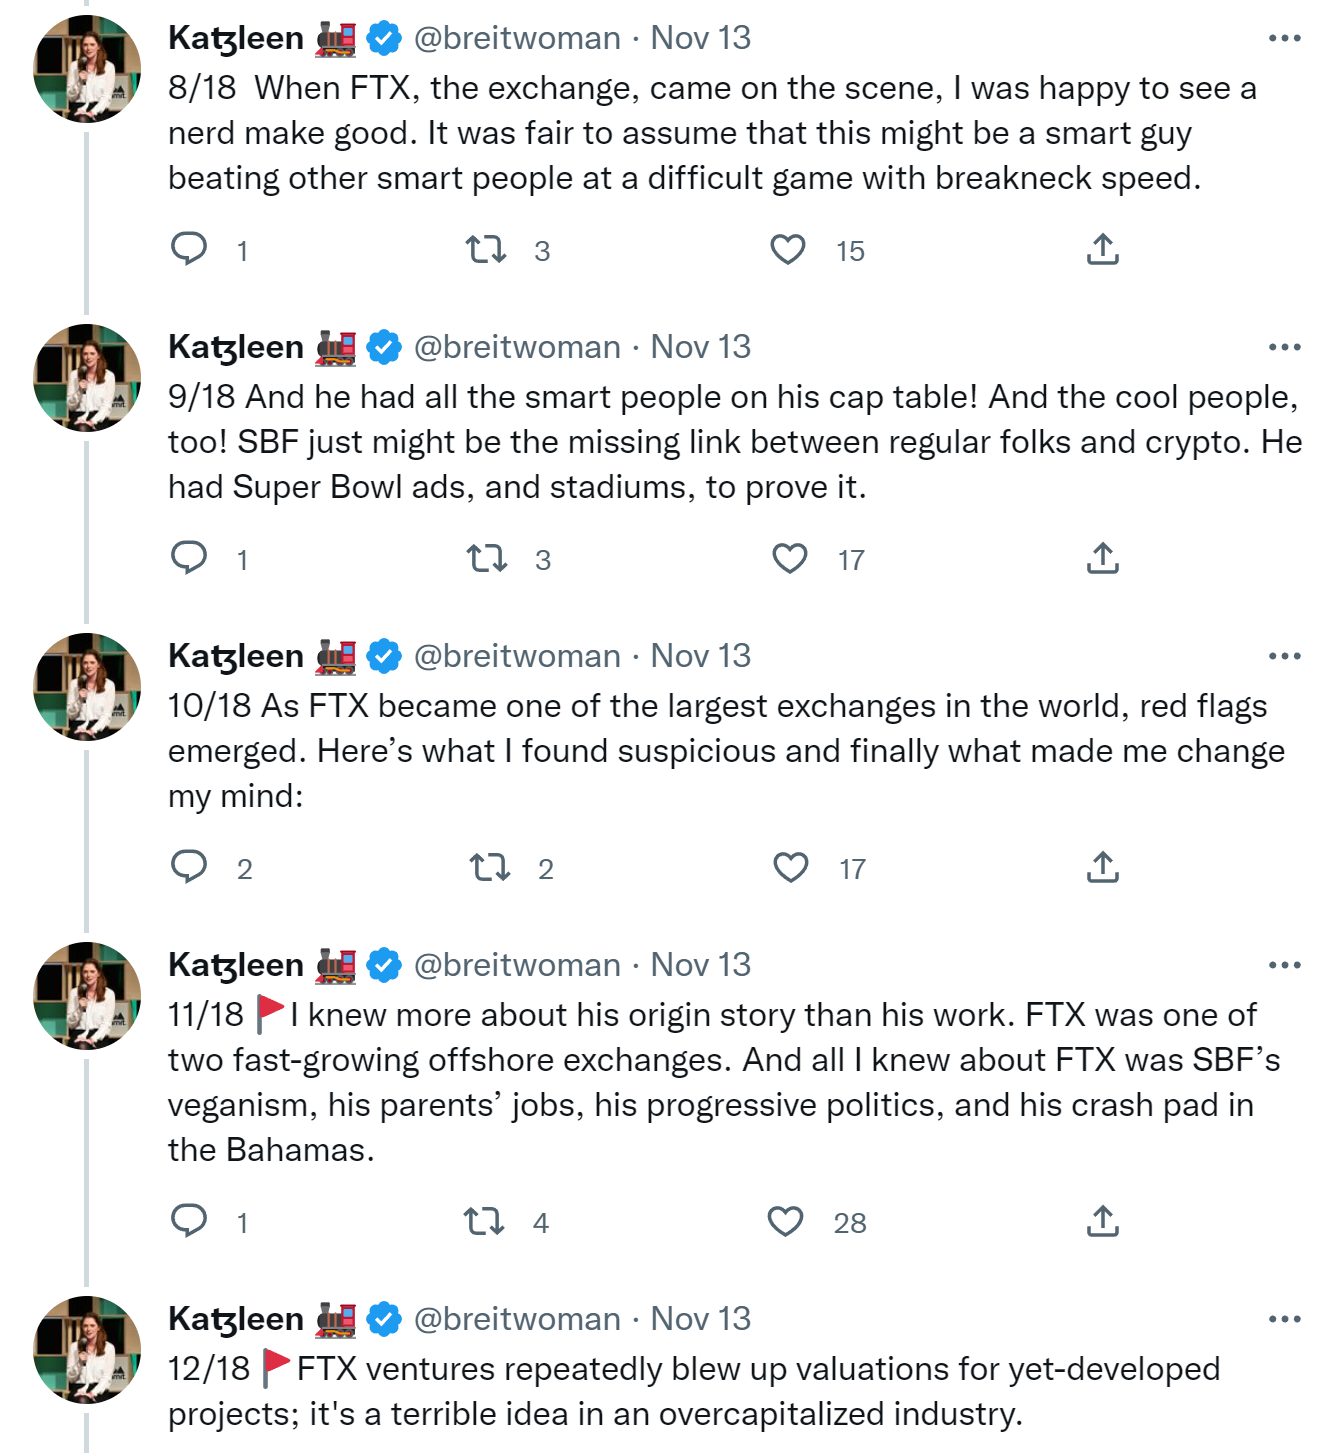Screen dimensions: 1330x1453
Task: Like the 9/18 Super Bowl ads tweet
Action: point(789,558)
